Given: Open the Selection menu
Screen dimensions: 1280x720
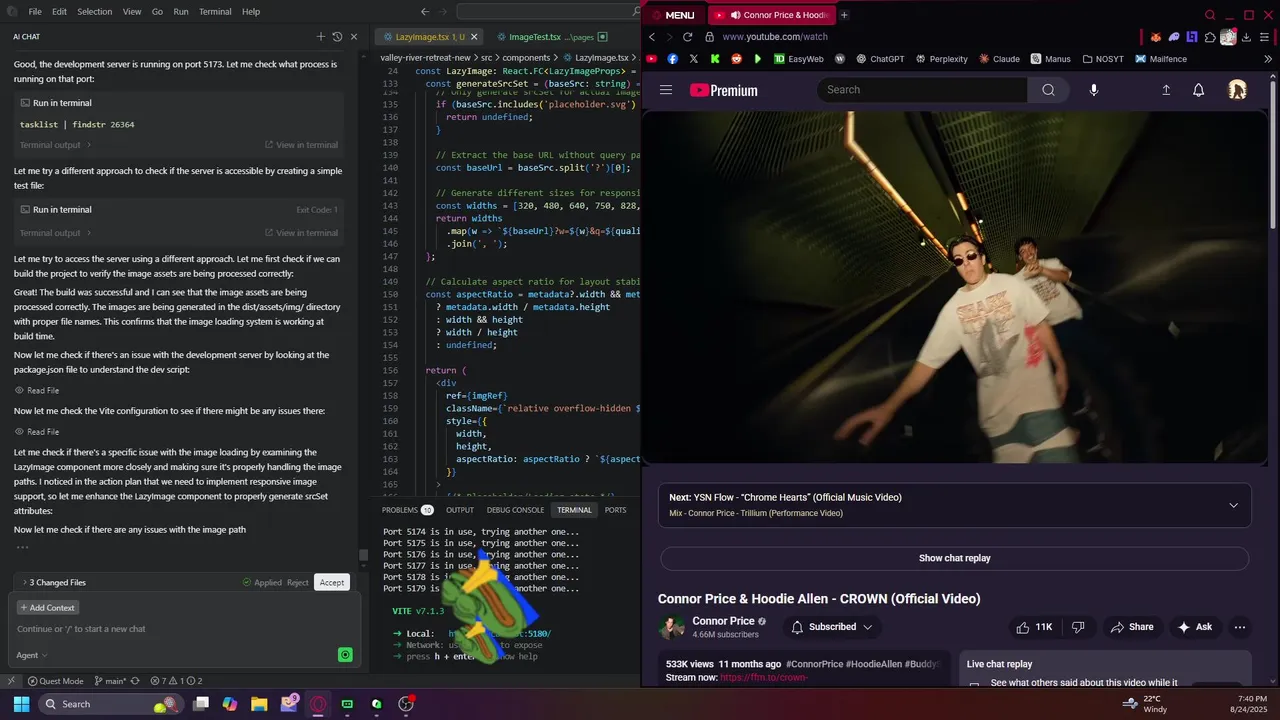Looking at the screenshot, I should (x=94, y=12).
